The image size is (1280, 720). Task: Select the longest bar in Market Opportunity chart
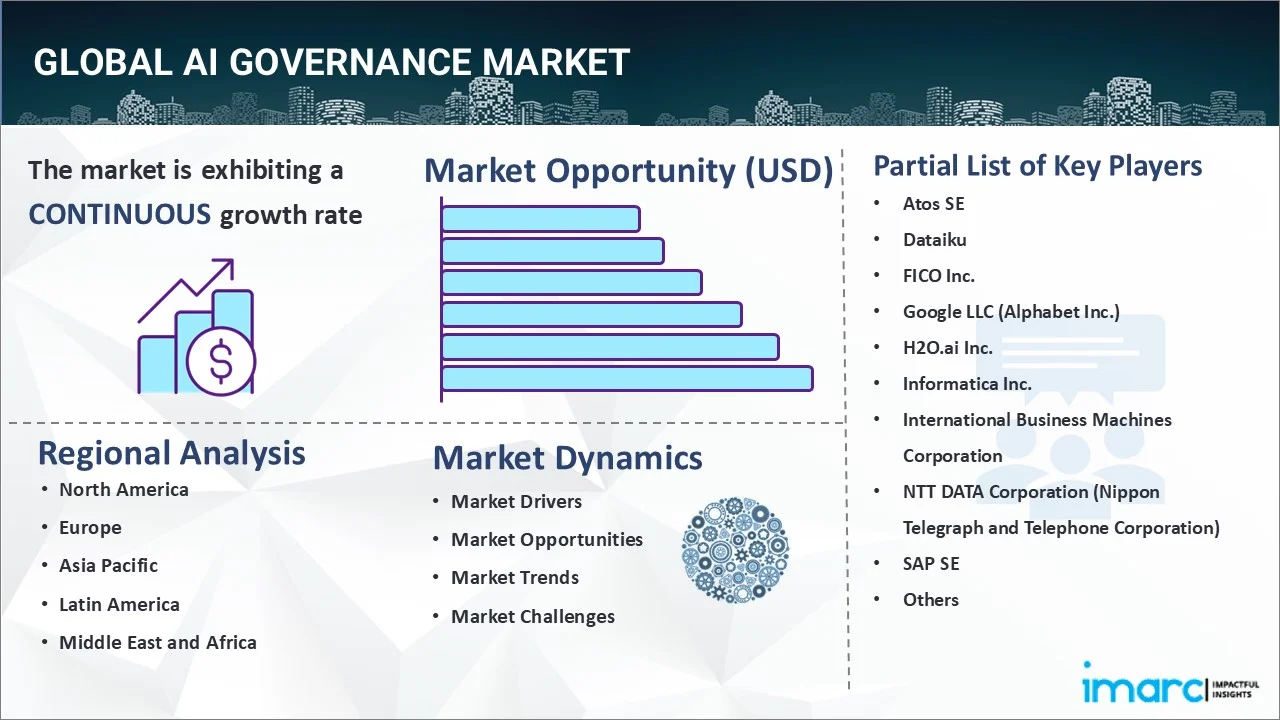[x=627, y=378]
